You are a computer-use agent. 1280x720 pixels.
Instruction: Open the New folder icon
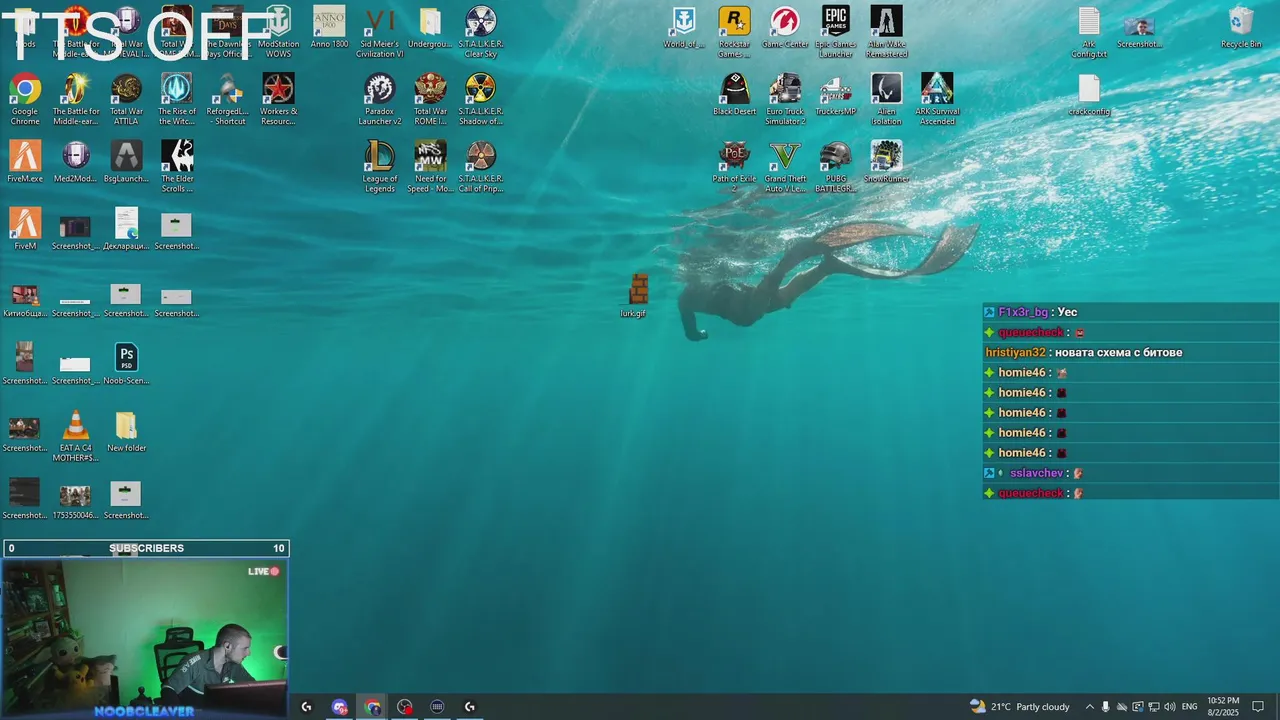[x=126, y=430]
